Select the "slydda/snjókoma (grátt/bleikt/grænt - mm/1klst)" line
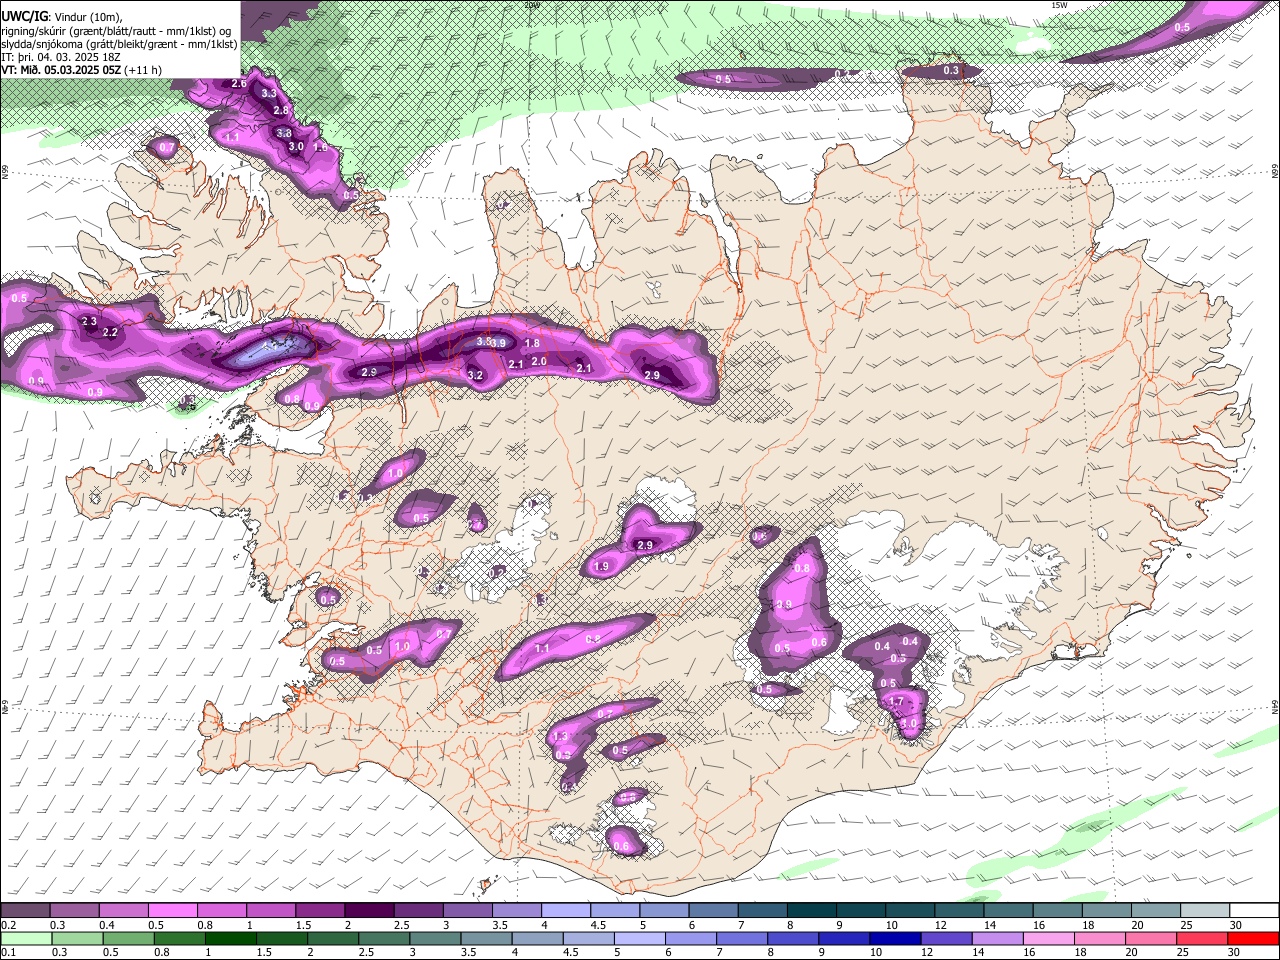1280x960 pixels. 119,44
